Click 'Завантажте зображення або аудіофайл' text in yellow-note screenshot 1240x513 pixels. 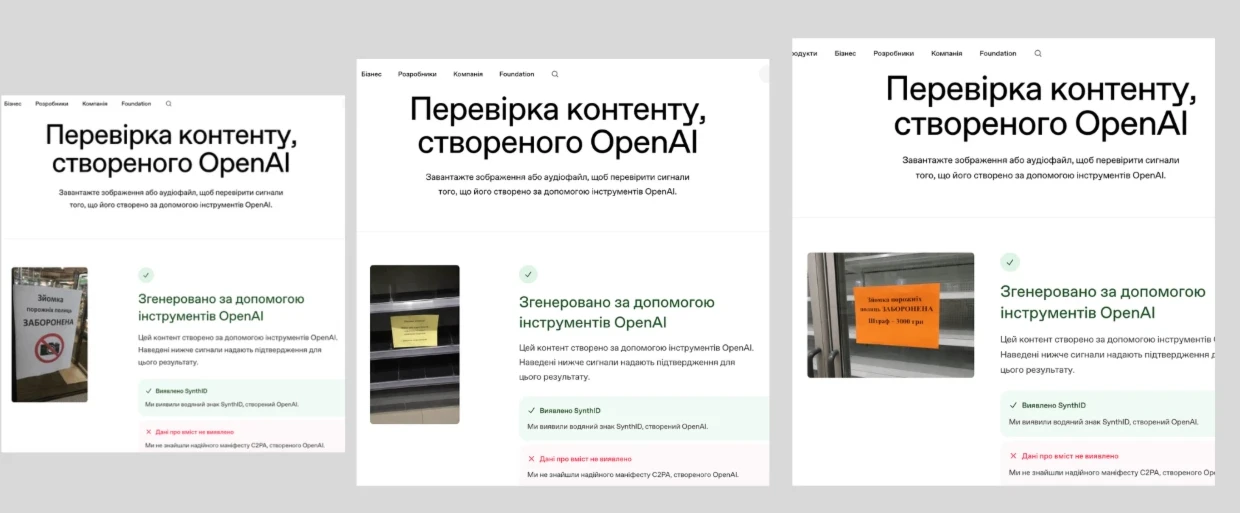coord(506,176)
